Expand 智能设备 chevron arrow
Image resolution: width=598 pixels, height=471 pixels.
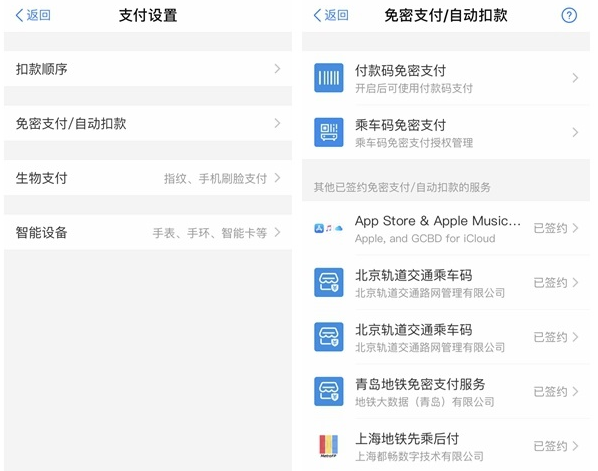(277, 232)
